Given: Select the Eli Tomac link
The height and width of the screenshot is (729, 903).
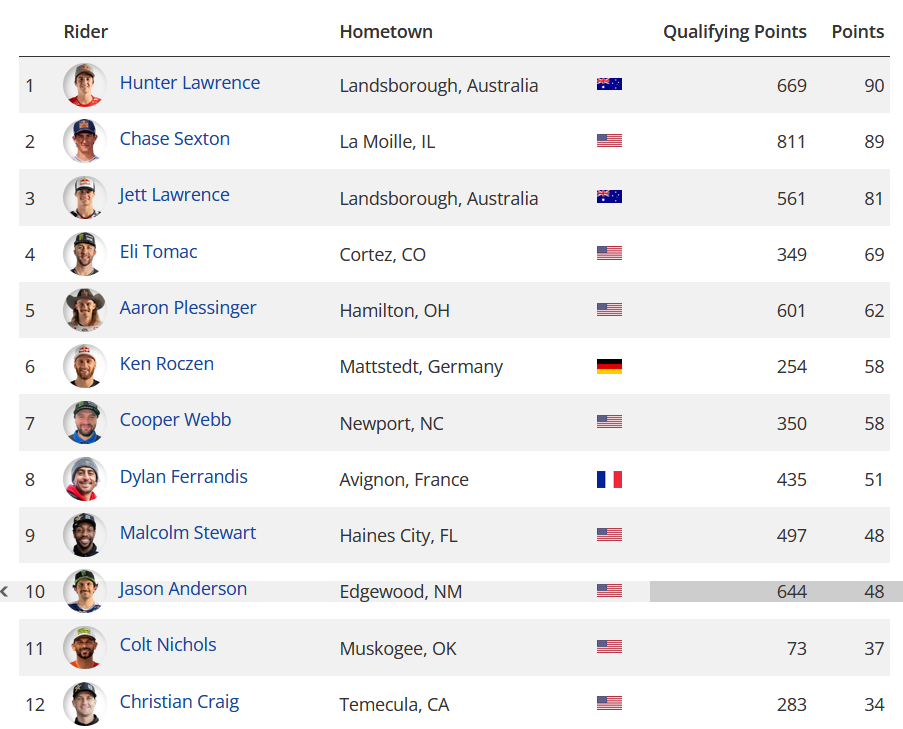Looking at the screenshot, I should pyautogui.click(x=158, y=252).
